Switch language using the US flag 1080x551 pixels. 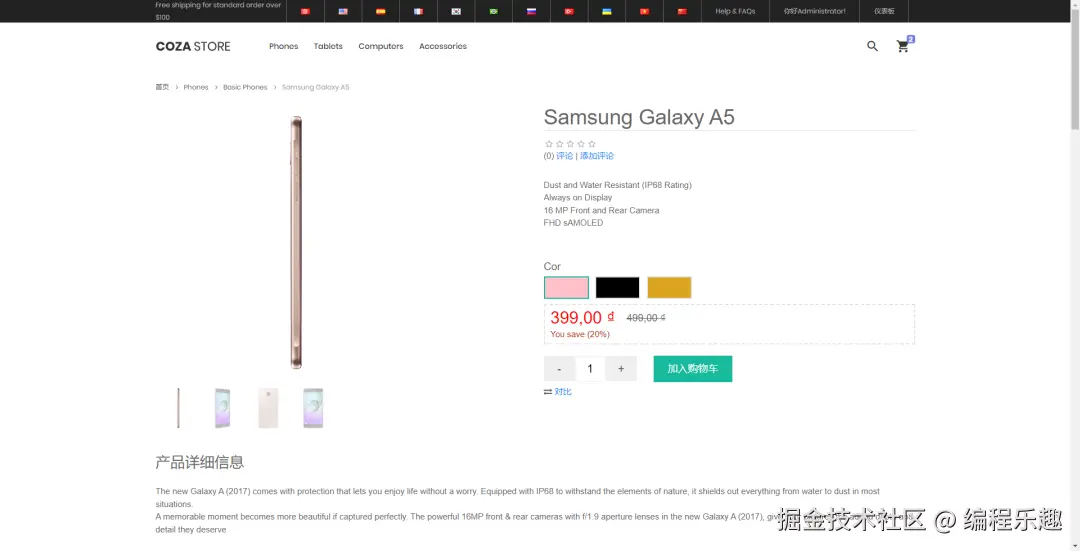pyautogui.click(x=343, y=11)
